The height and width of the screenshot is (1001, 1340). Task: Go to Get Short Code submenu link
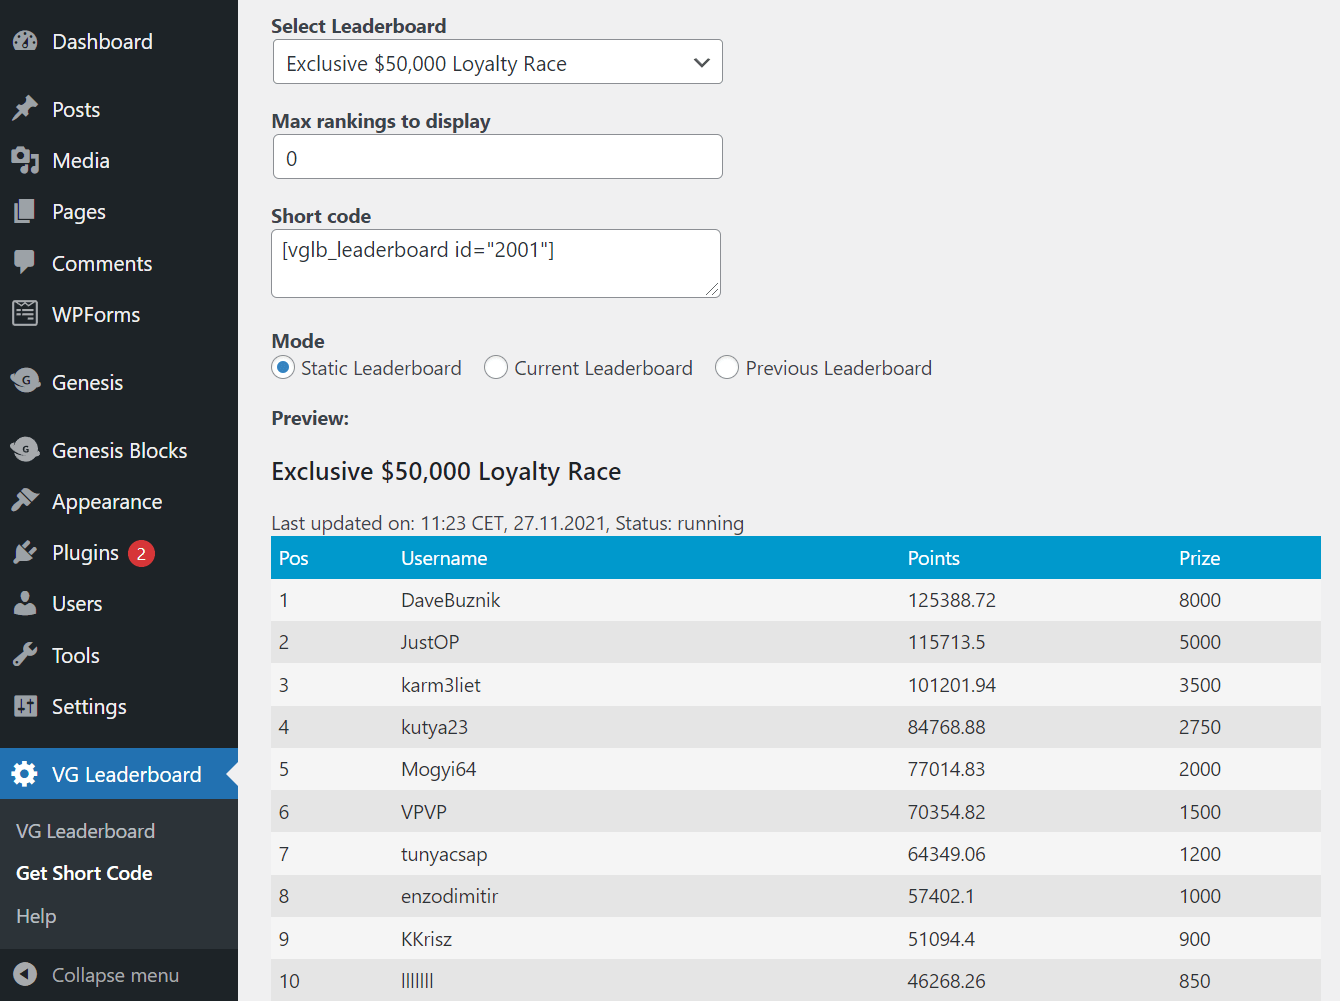point(84,873)
